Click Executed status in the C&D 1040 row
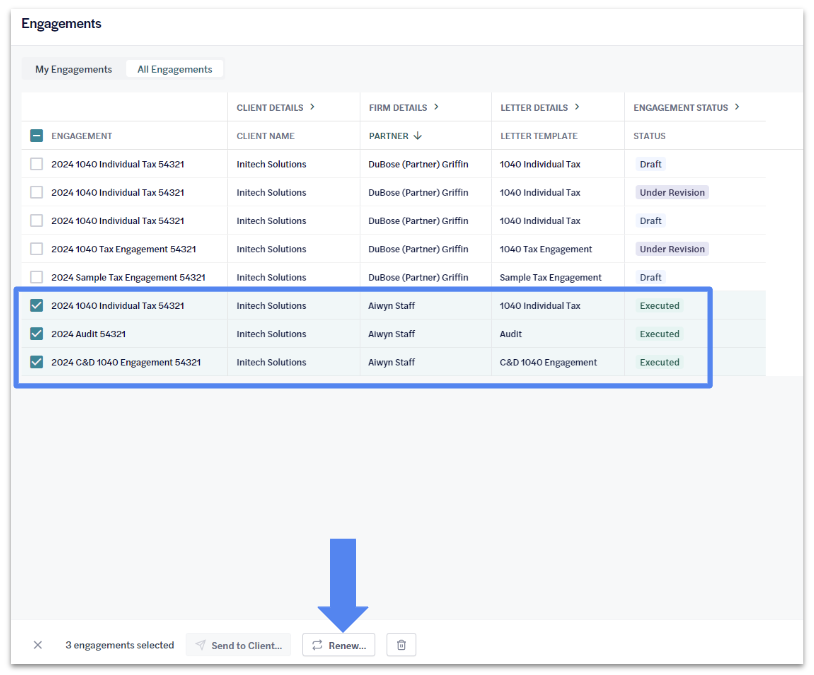814x675 pixels. click(x=659, y=362)
